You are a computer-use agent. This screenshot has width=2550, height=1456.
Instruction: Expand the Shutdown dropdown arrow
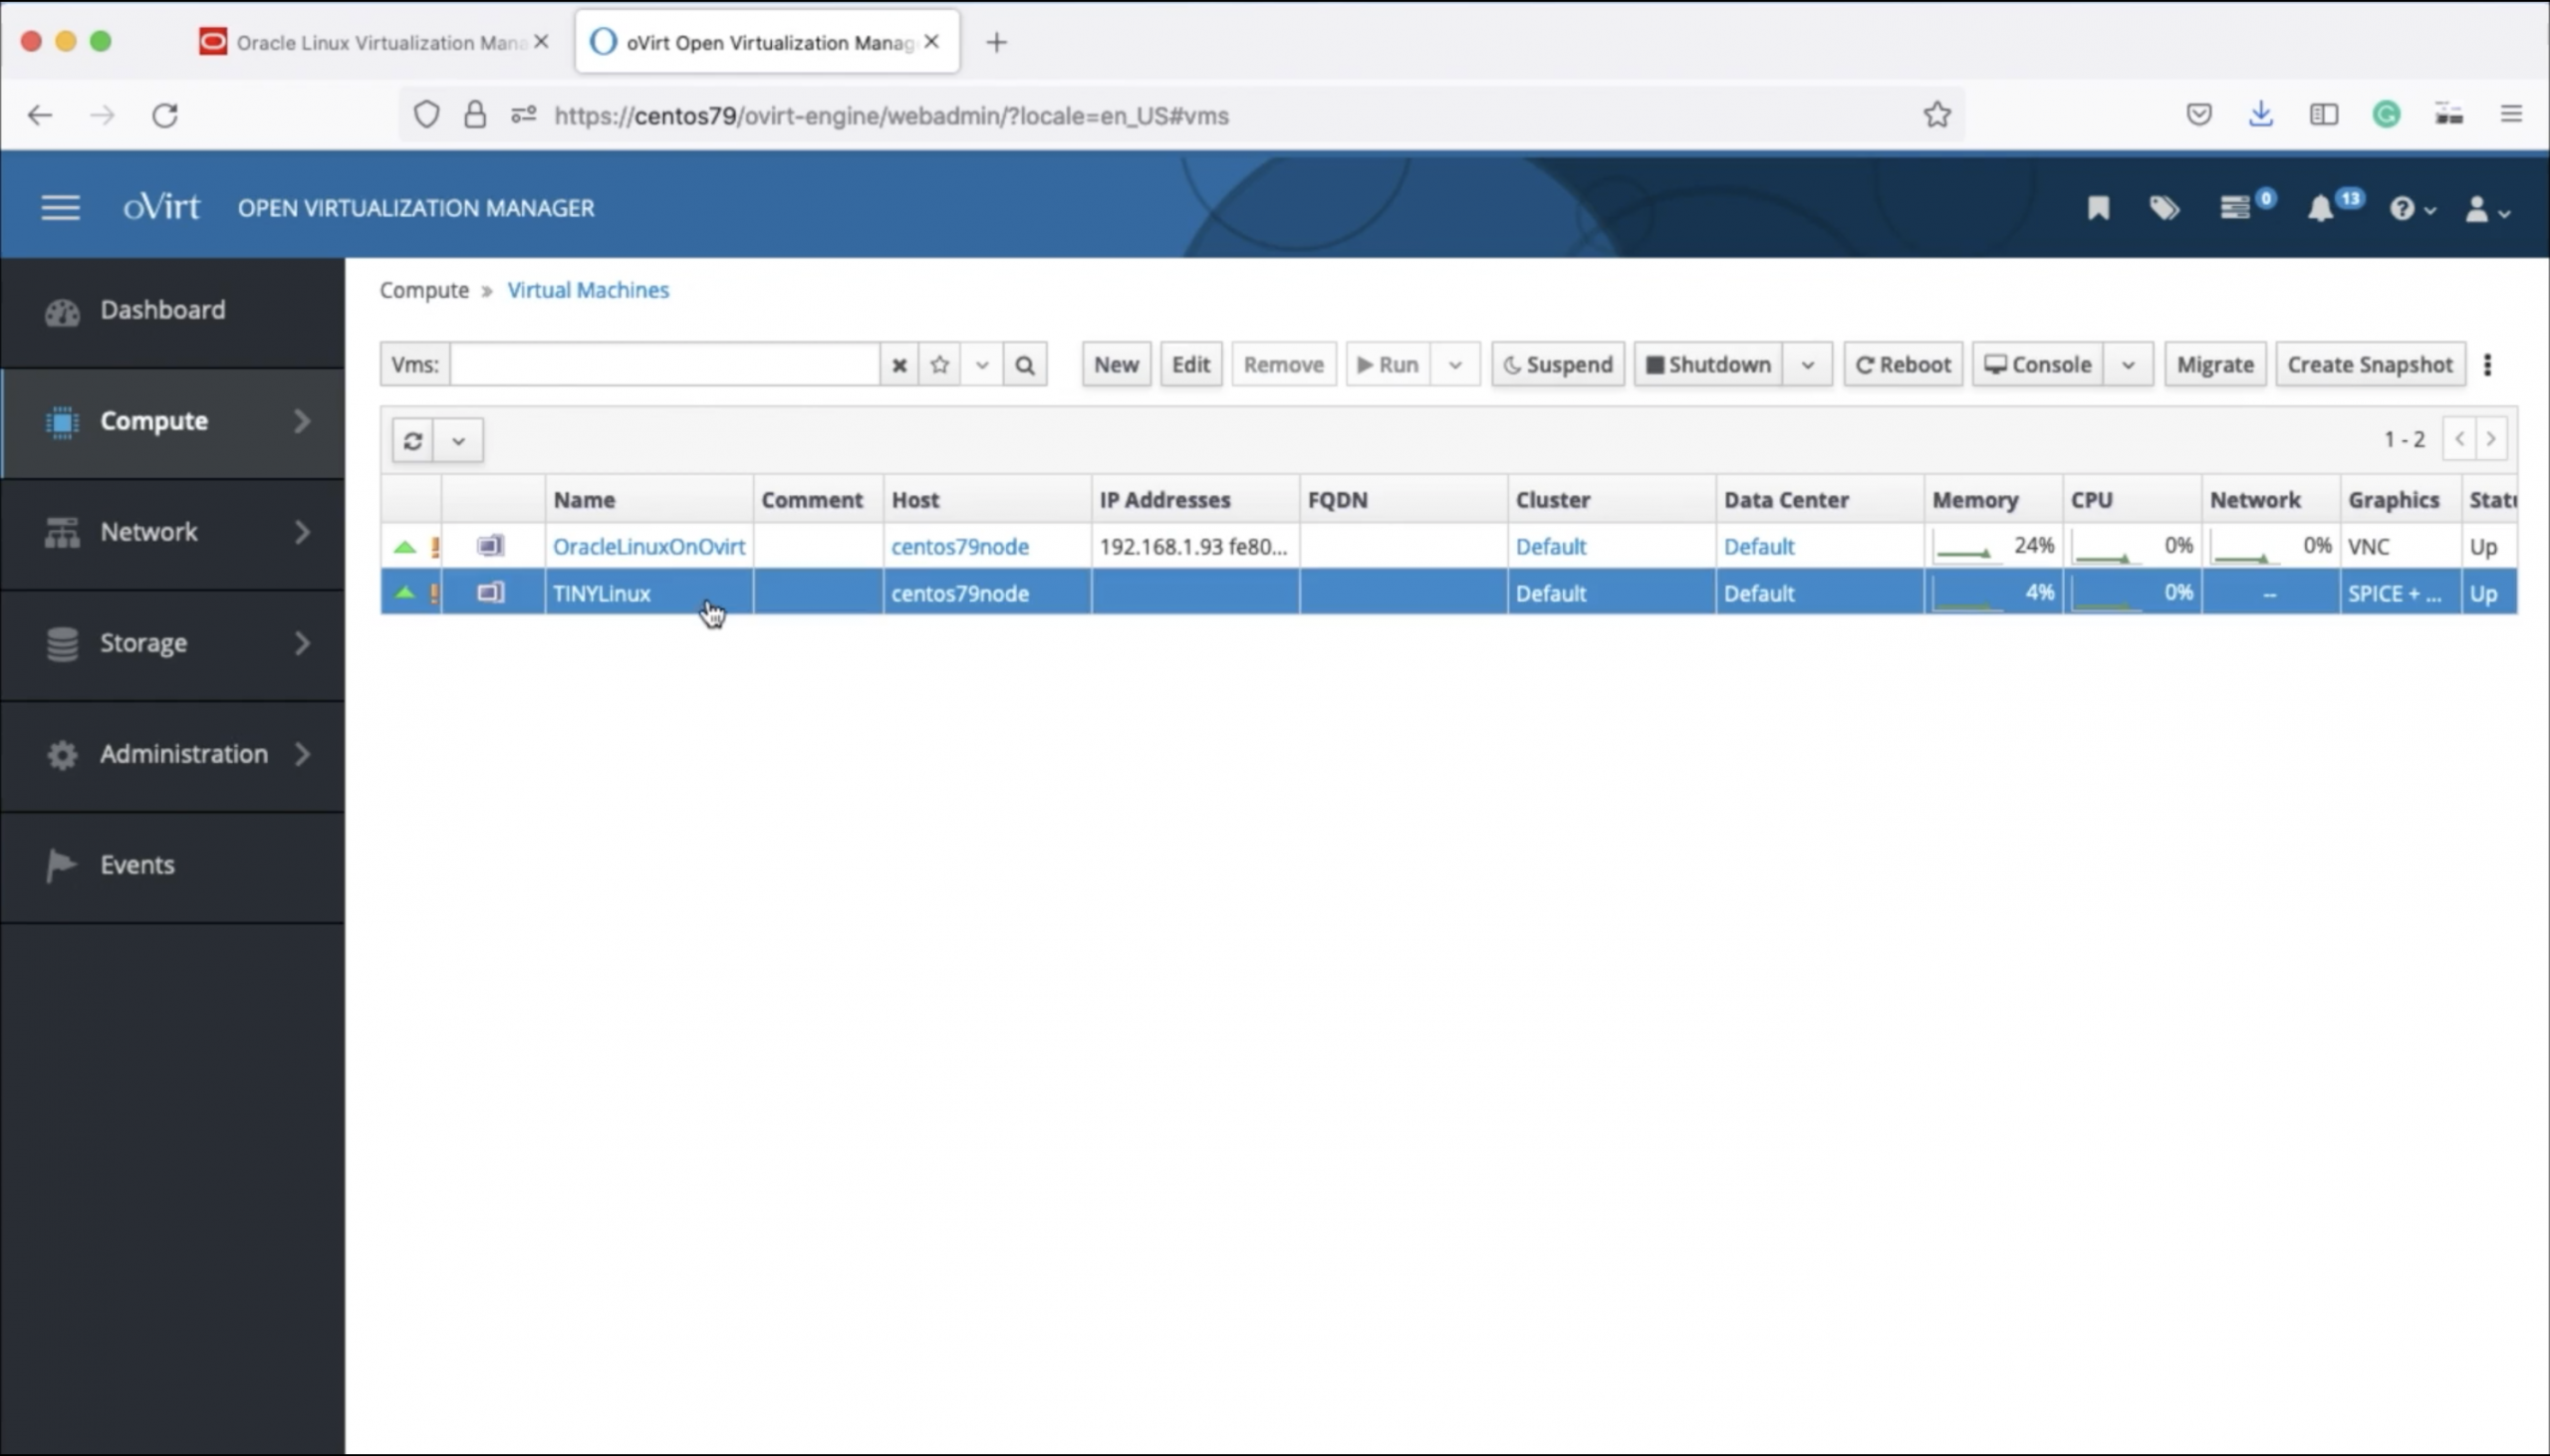1808,364
